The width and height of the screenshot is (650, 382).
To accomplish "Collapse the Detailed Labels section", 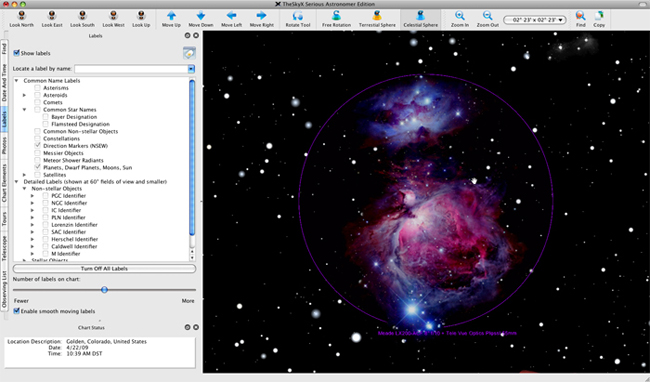I will (17, 182).
